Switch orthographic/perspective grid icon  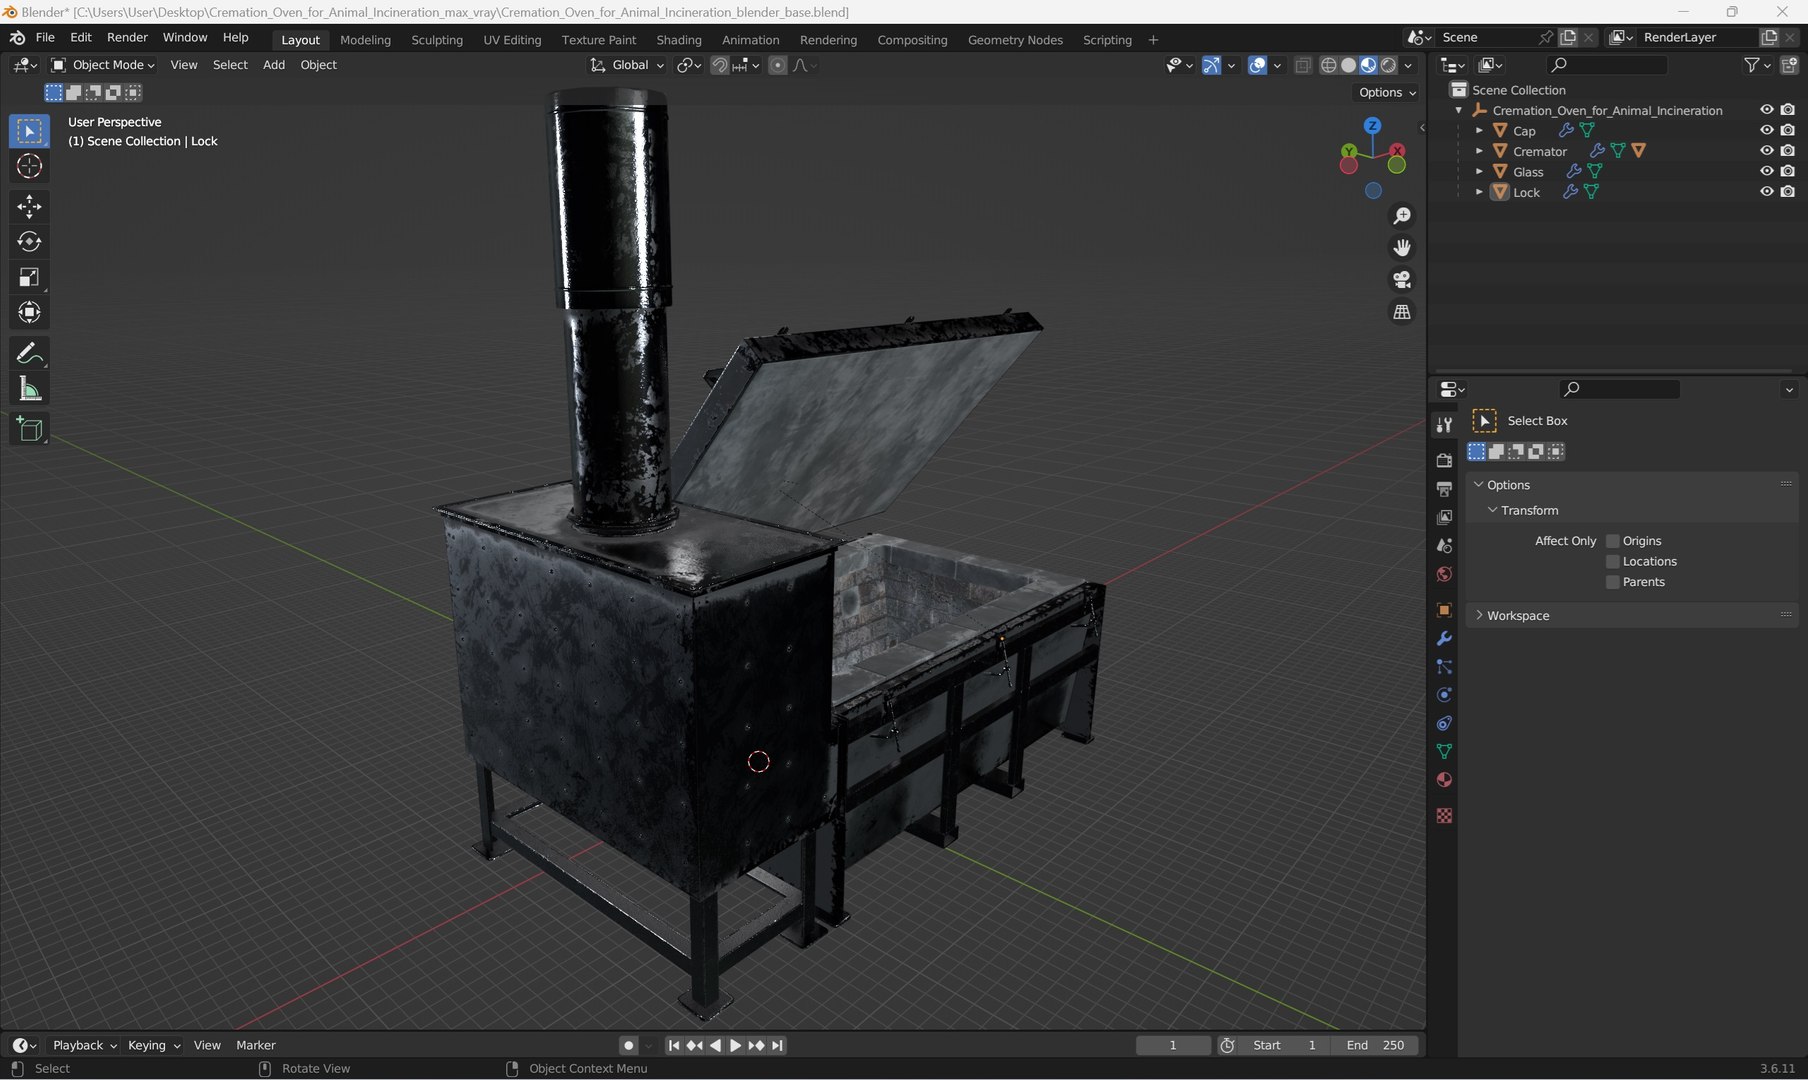point(1402,312)
